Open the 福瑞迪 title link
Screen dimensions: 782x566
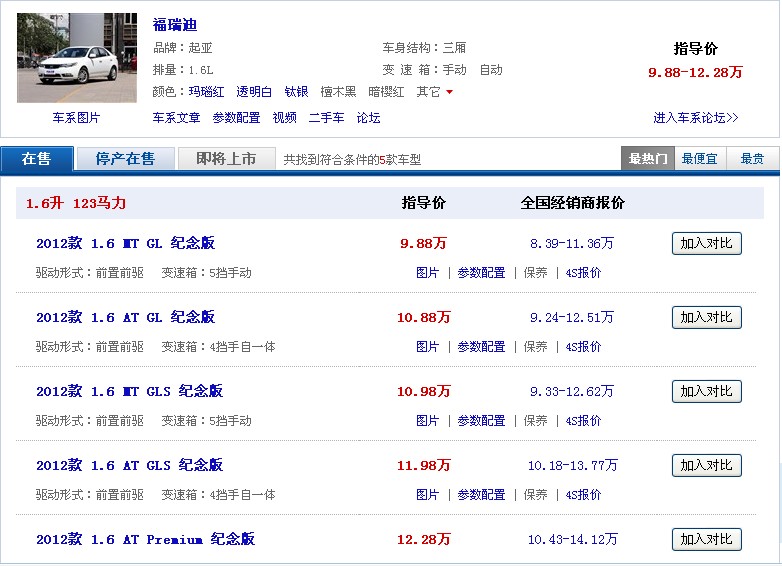pos(175,24)
